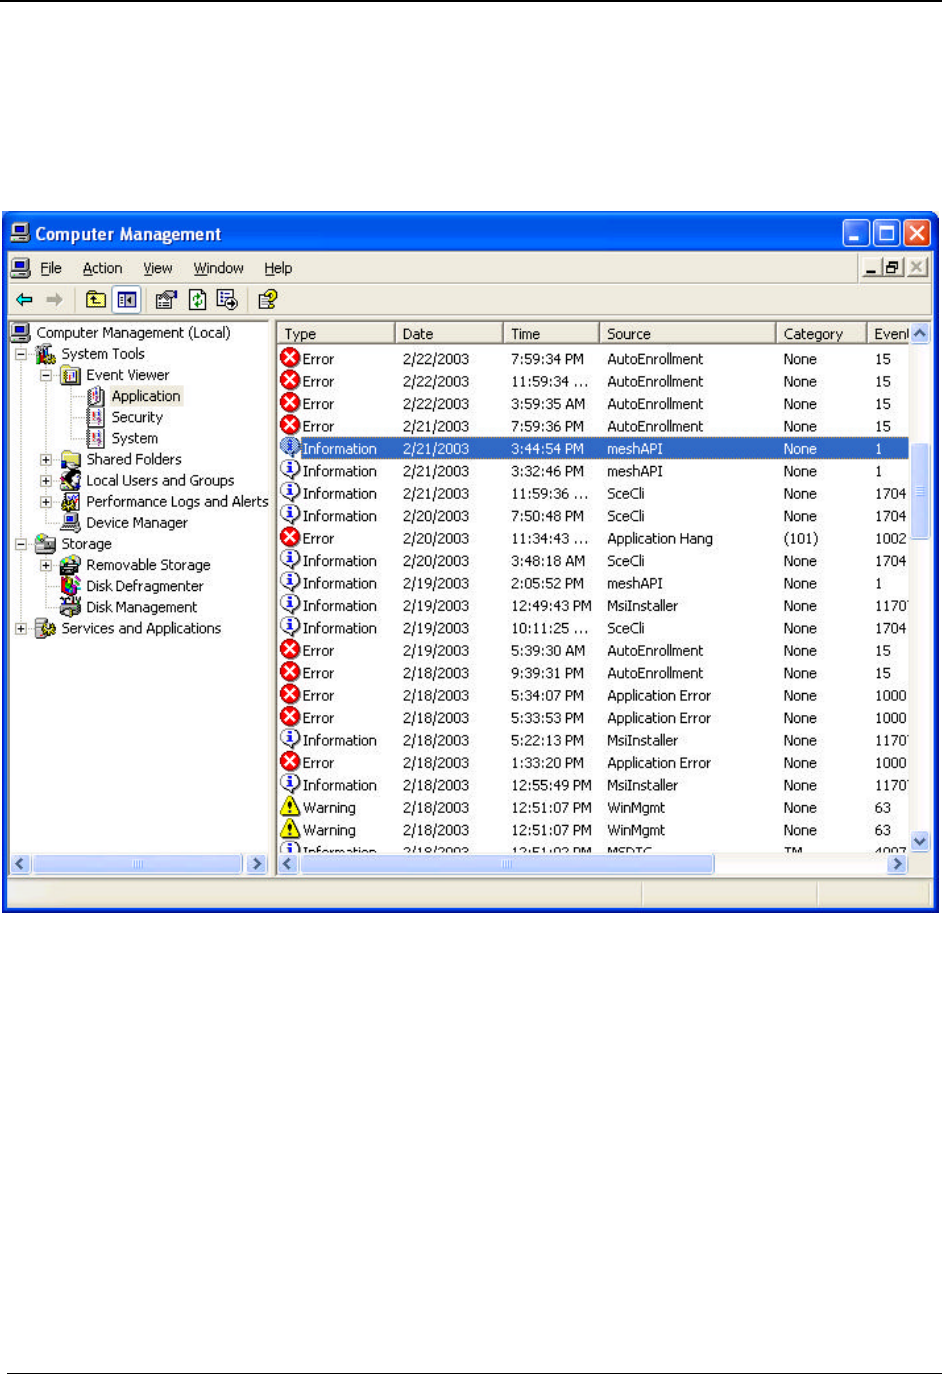Sort by the Category column header
The width and height of the screenshot is (942, 1374).
pyautogui.click(x=821, y=333)
